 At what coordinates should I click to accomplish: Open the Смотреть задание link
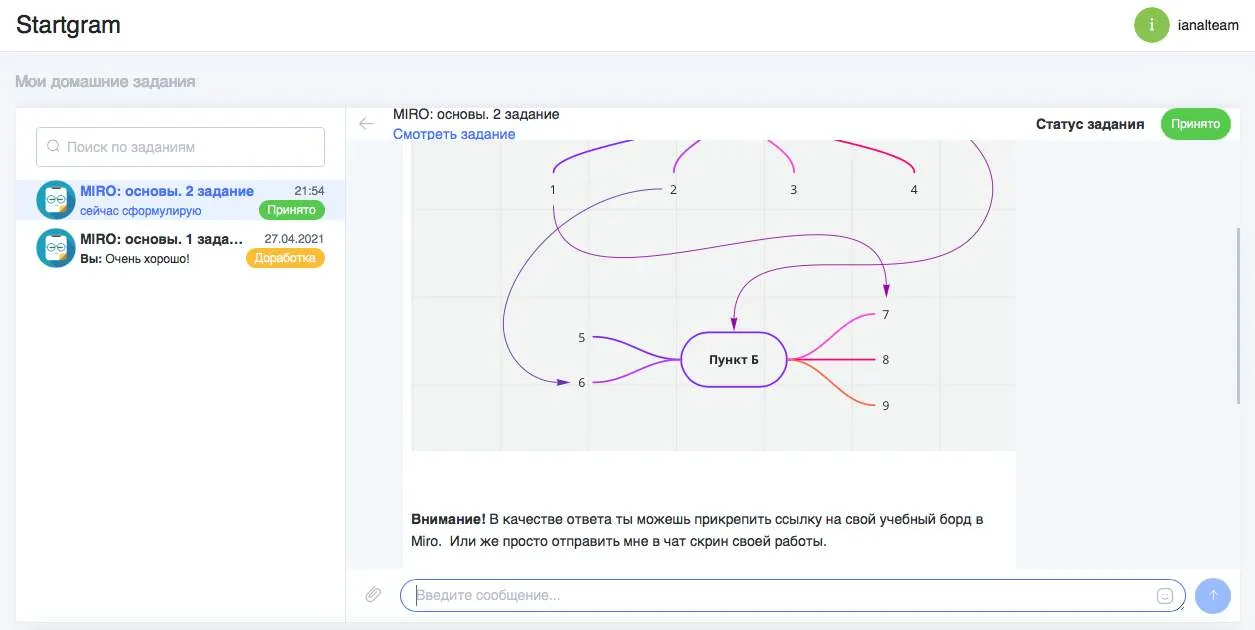pos(454,134)
